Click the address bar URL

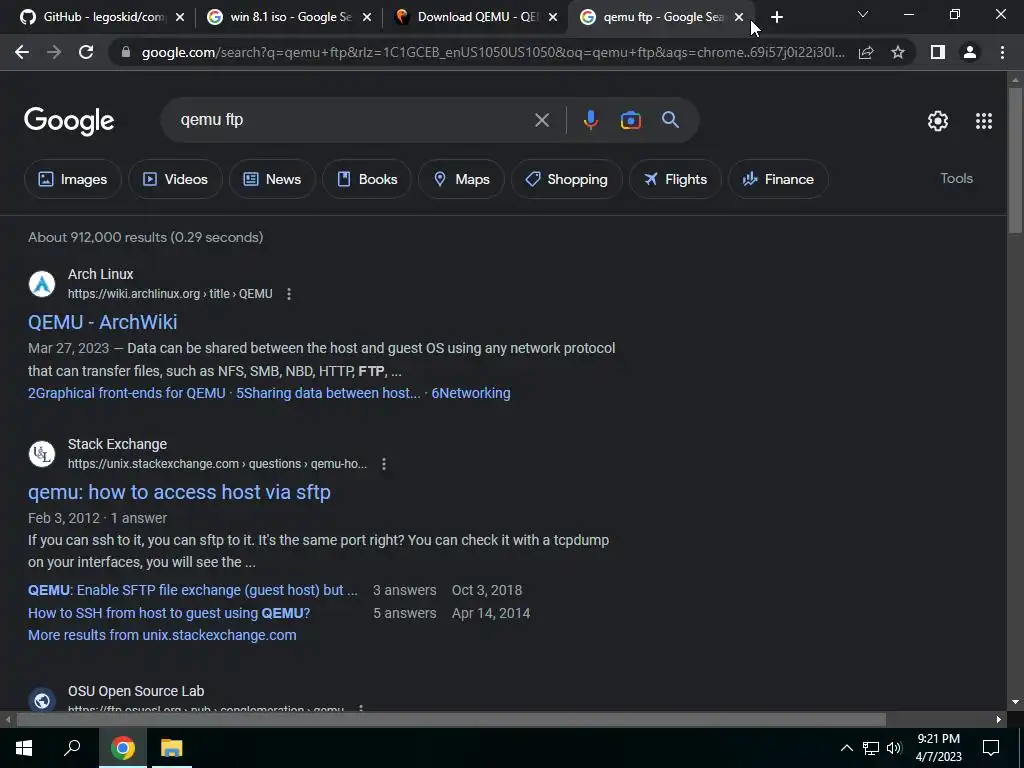tap(493, 52)
